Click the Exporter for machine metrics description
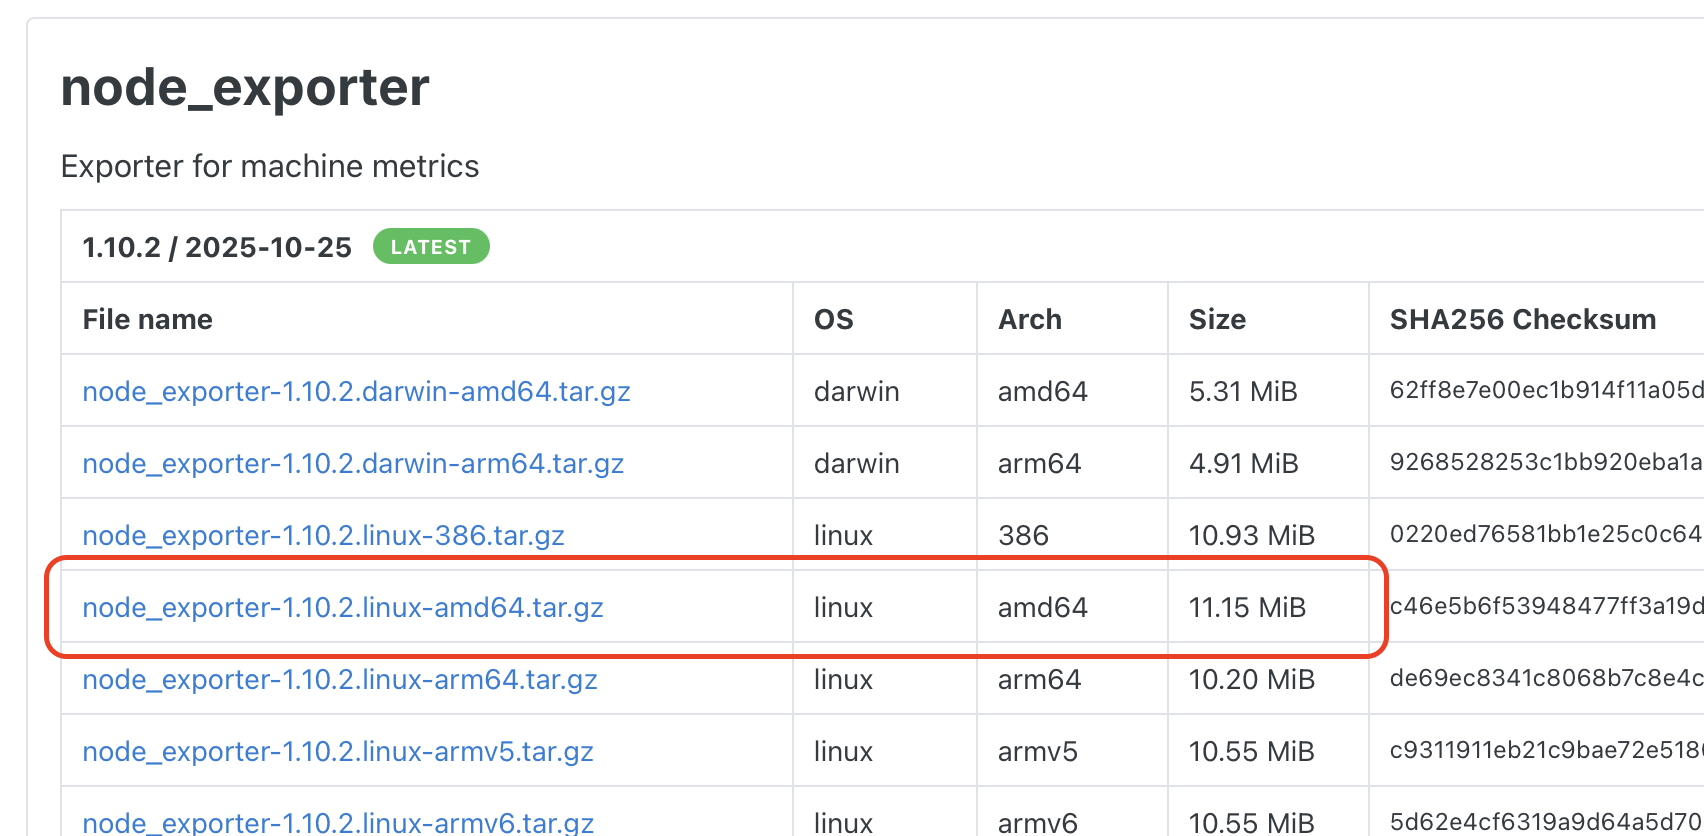 point(270,166)
